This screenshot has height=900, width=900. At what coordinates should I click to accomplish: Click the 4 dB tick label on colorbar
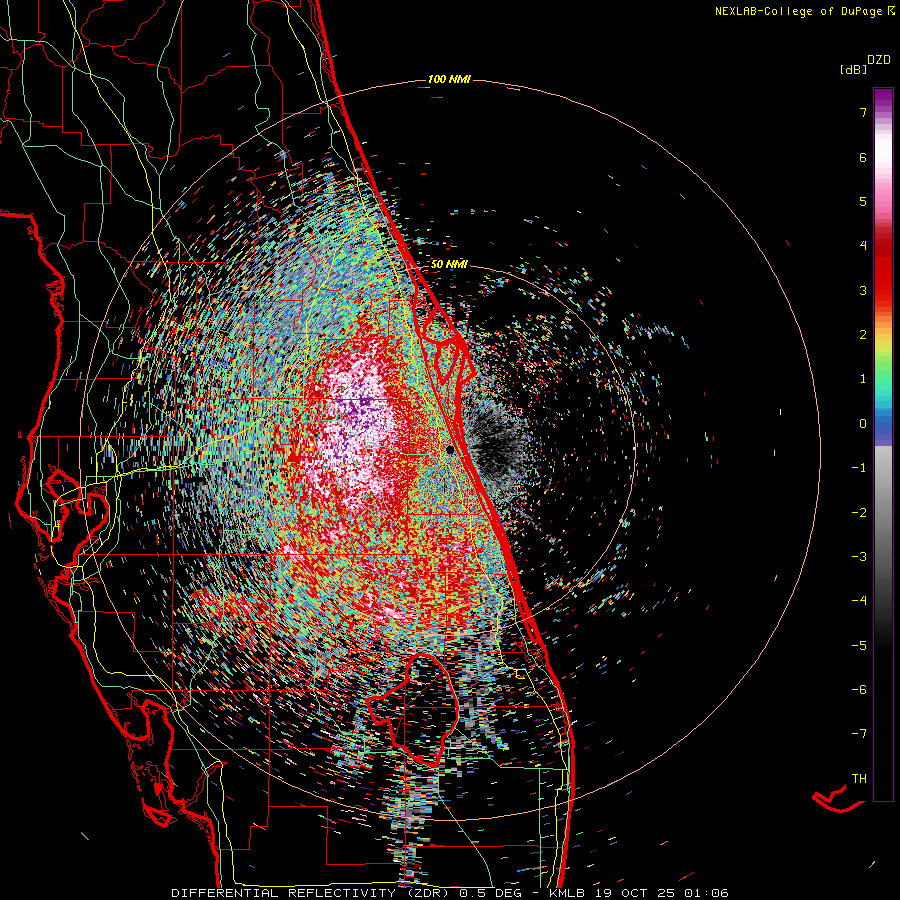click(863, 246)
